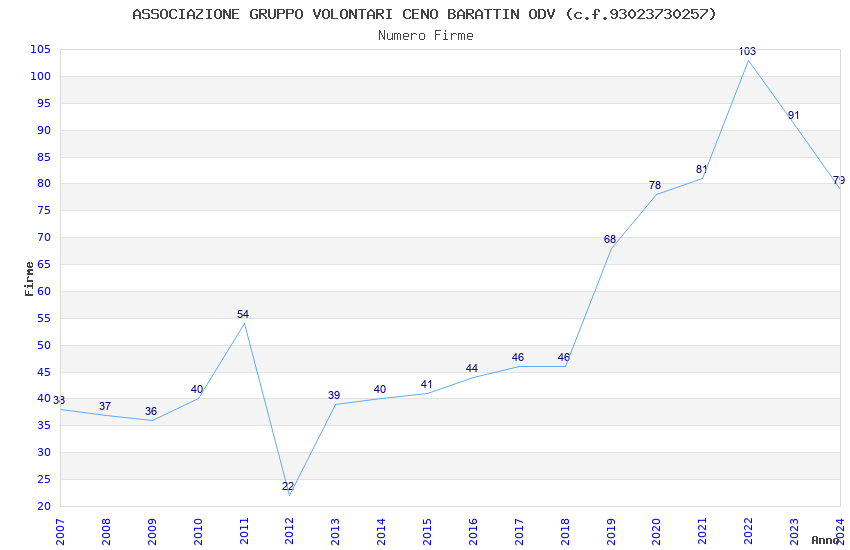Click the y-axis tick label 95

pyautogui.click(x=44, y=103)
